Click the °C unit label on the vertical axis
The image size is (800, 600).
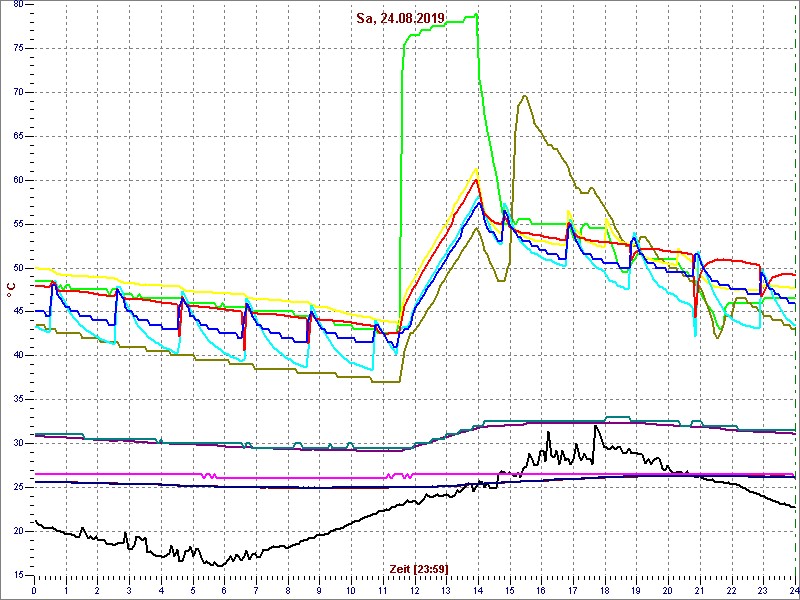(x=10, y=289)
